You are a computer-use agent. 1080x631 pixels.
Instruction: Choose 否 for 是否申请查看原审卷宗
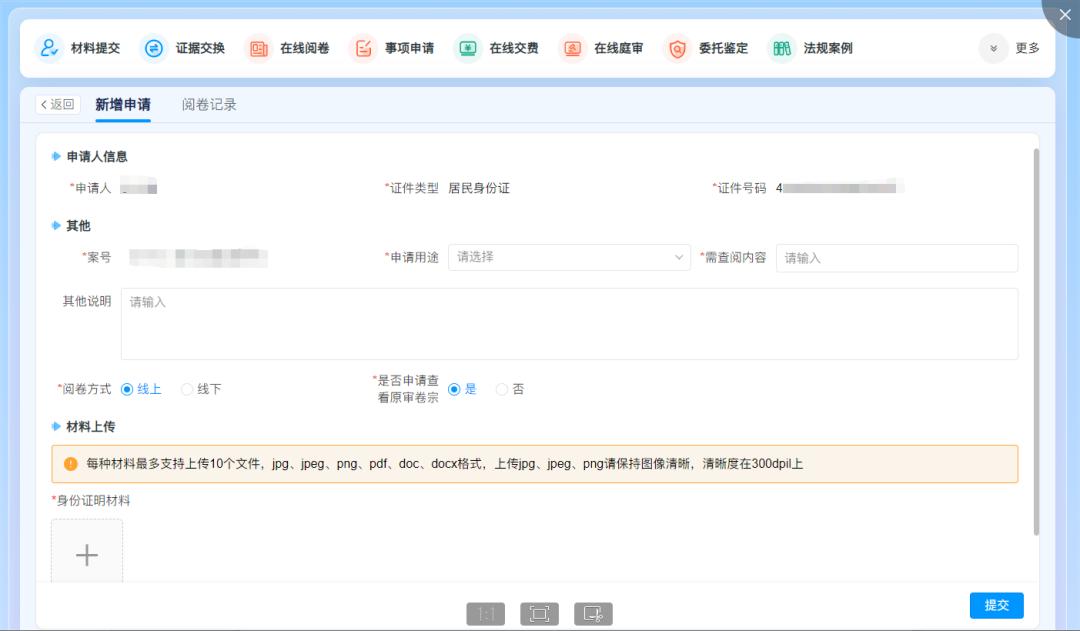502,389
